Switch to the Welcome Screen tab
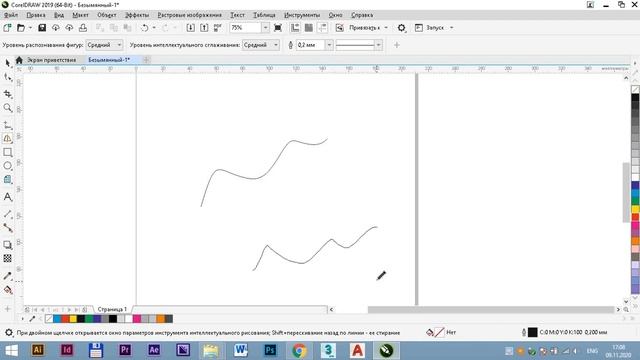Screen dimensions: 640x360 [x=51, y=60]
